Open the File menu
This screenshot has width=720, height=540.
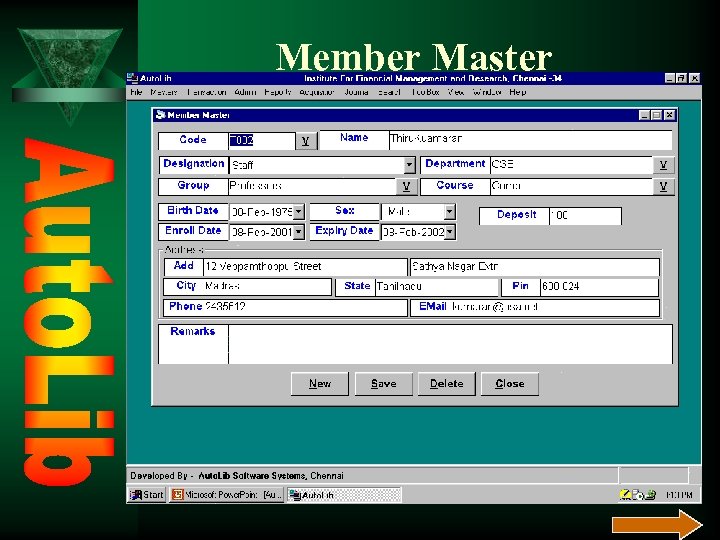point(136,92)
